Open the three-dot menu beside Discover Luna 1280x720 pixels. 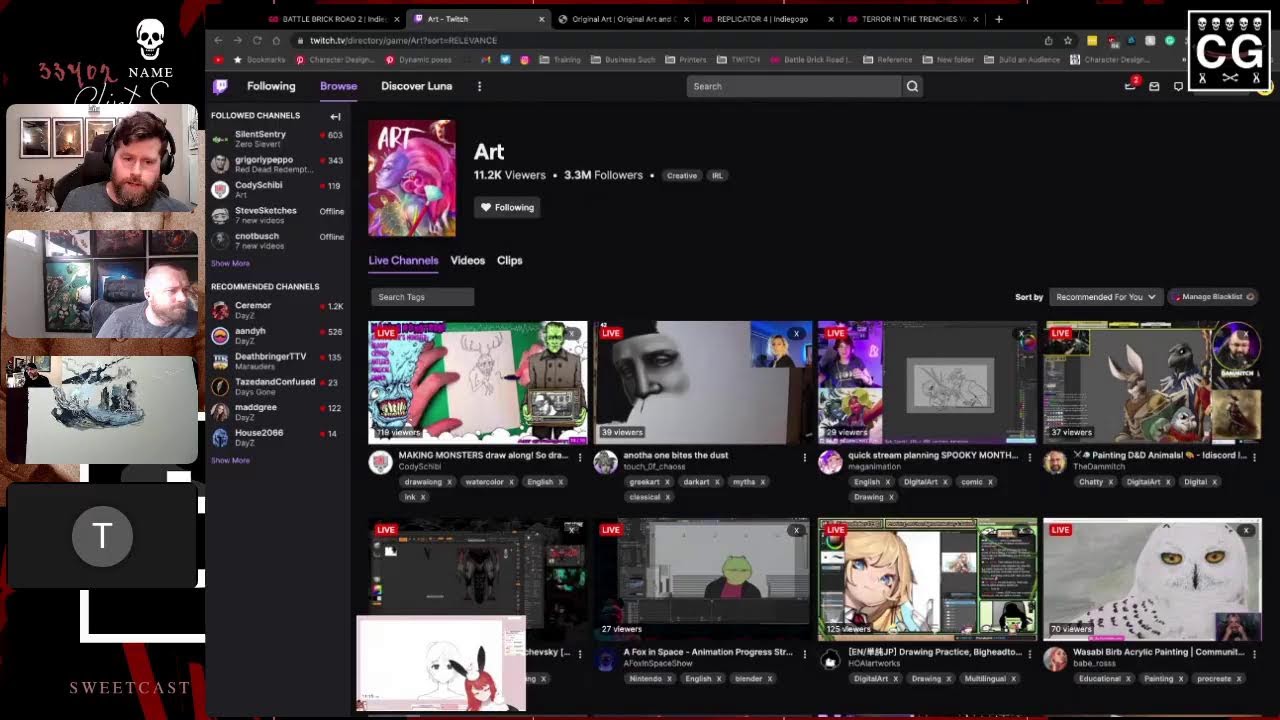(479, 87)
